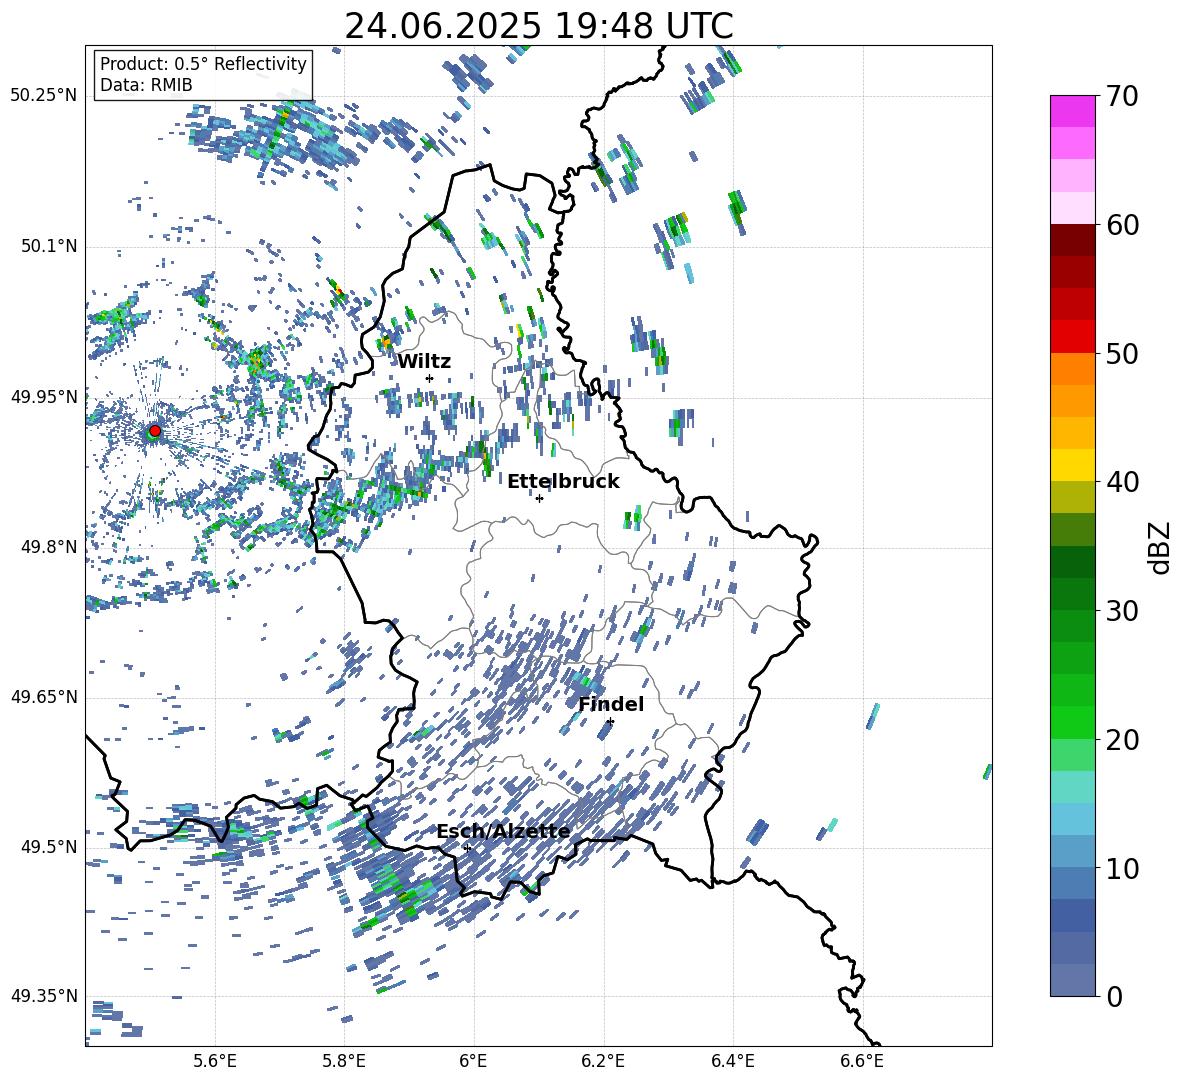The image size is (1184, 1081).
Task: Click the 5.8°E longitude label
Action: pyautogui.click(x=344, y=1061)
